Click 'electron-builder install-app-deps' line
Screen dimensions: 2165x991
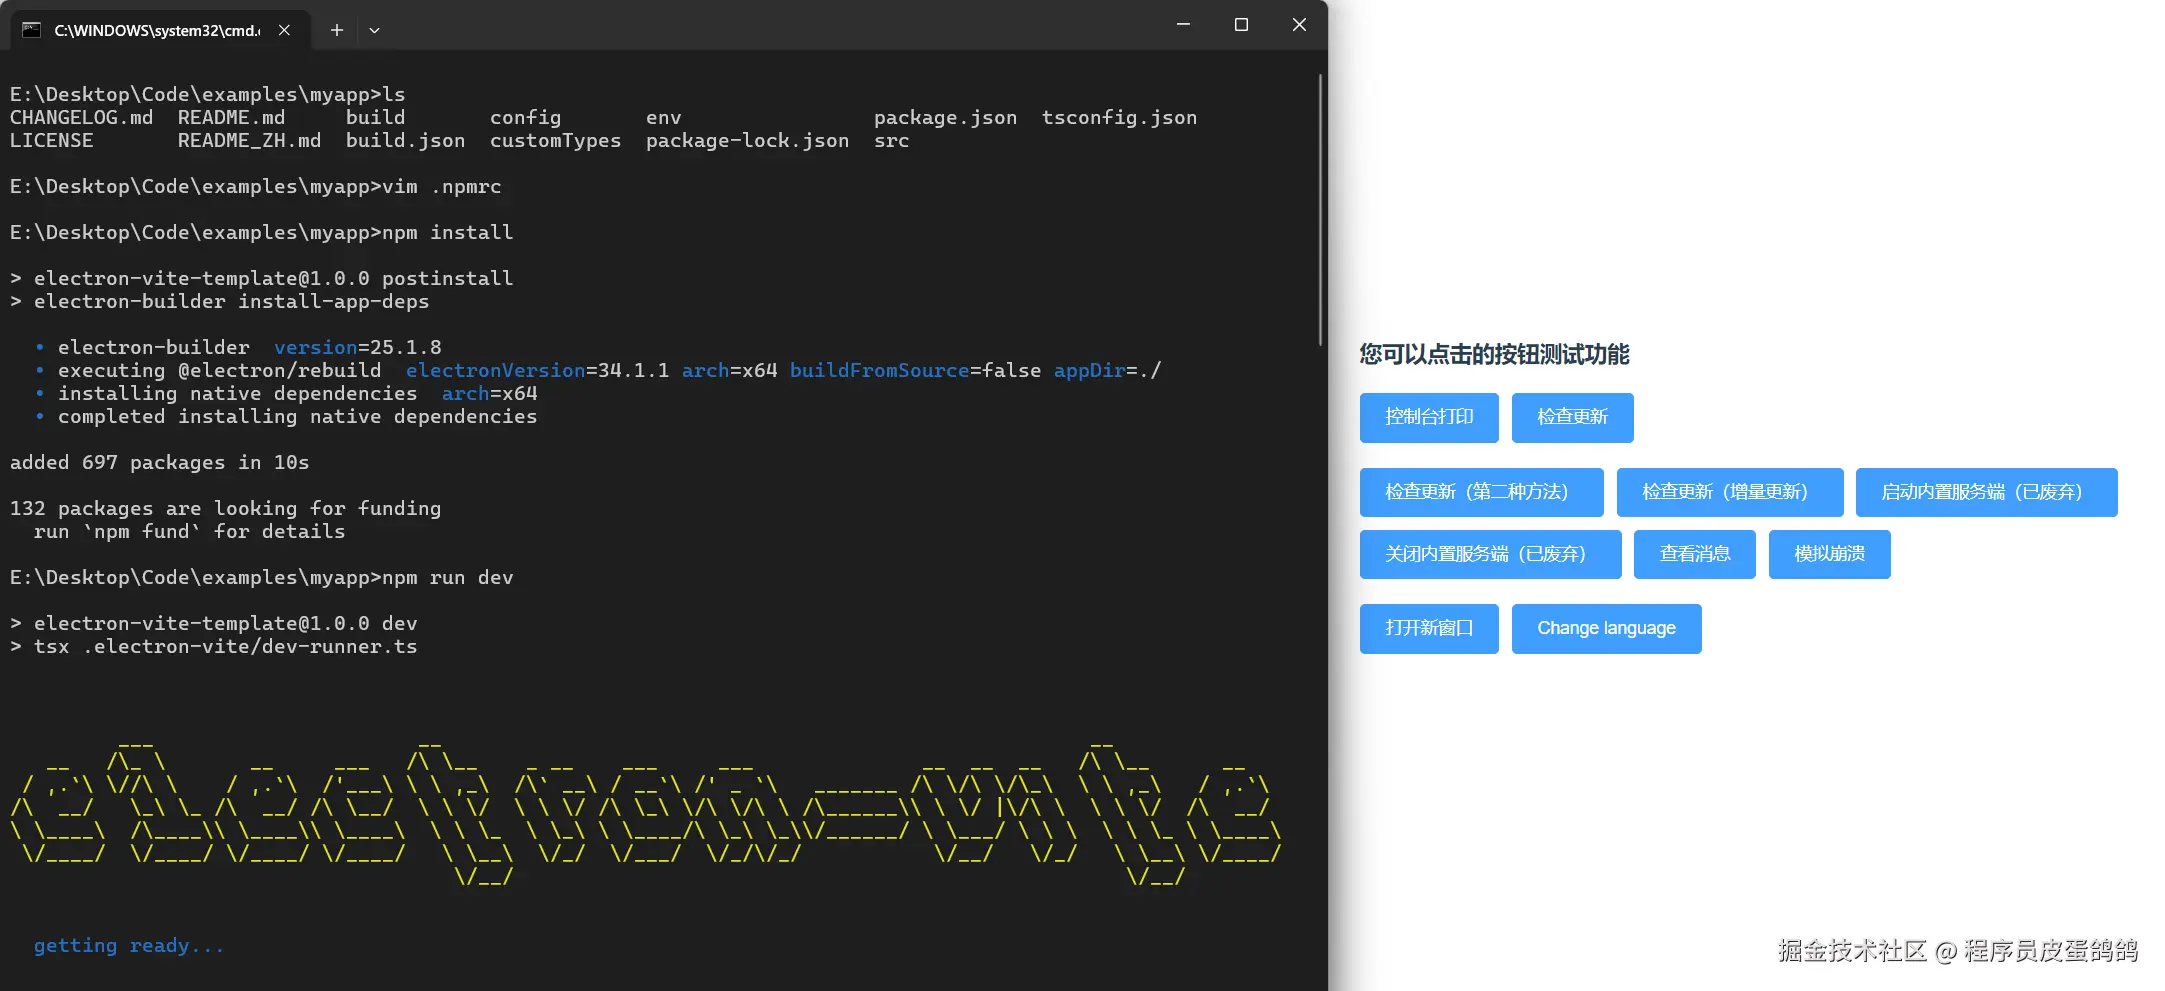(x=231, y=301)
